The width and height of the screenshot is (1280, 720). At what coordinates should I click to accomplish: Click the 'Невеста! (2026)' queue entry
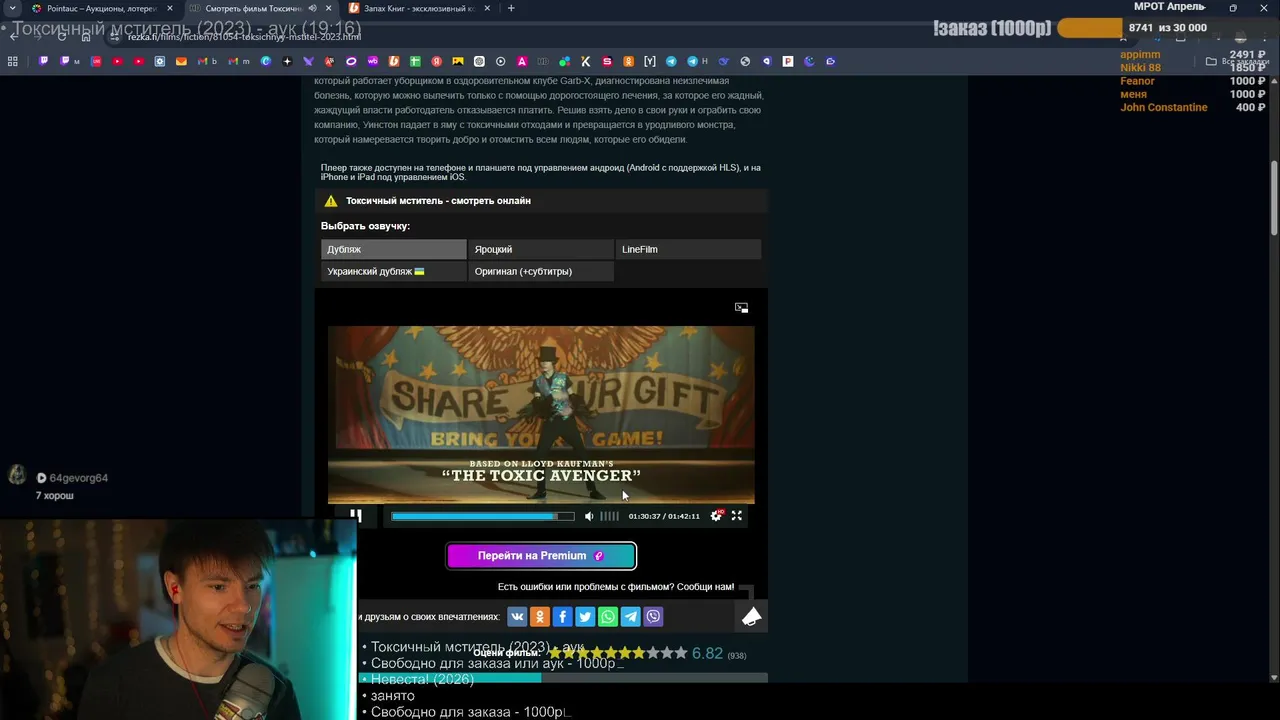tap(422, 679)
